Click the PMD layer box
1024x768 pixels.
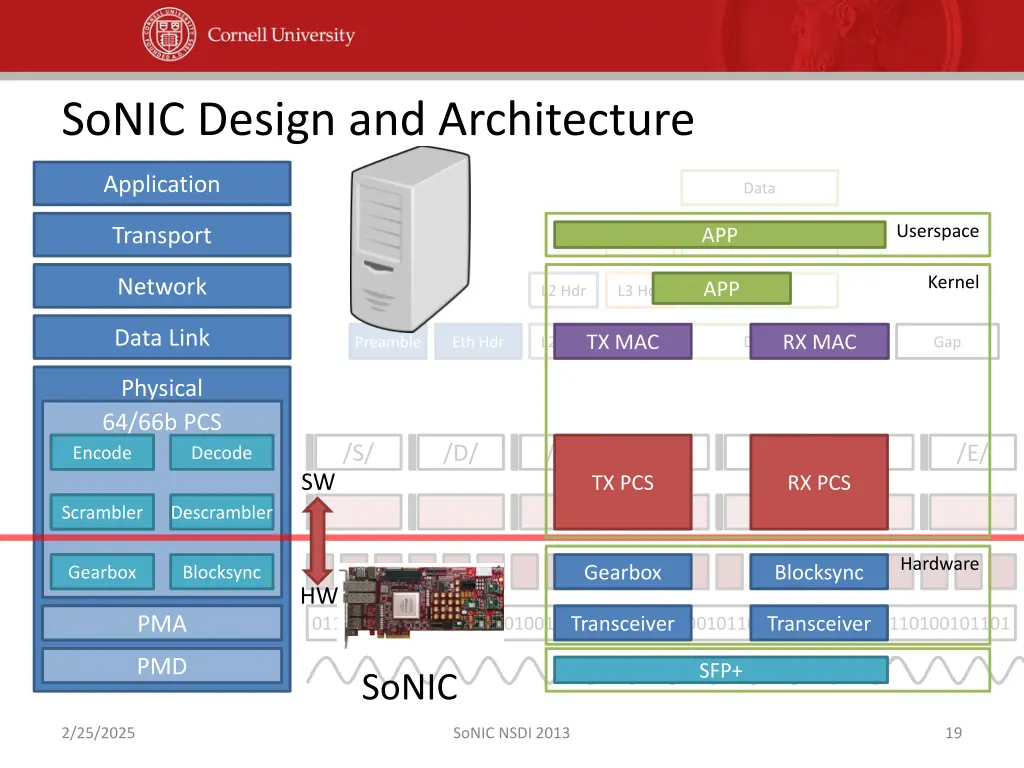[x=162, y=666]
